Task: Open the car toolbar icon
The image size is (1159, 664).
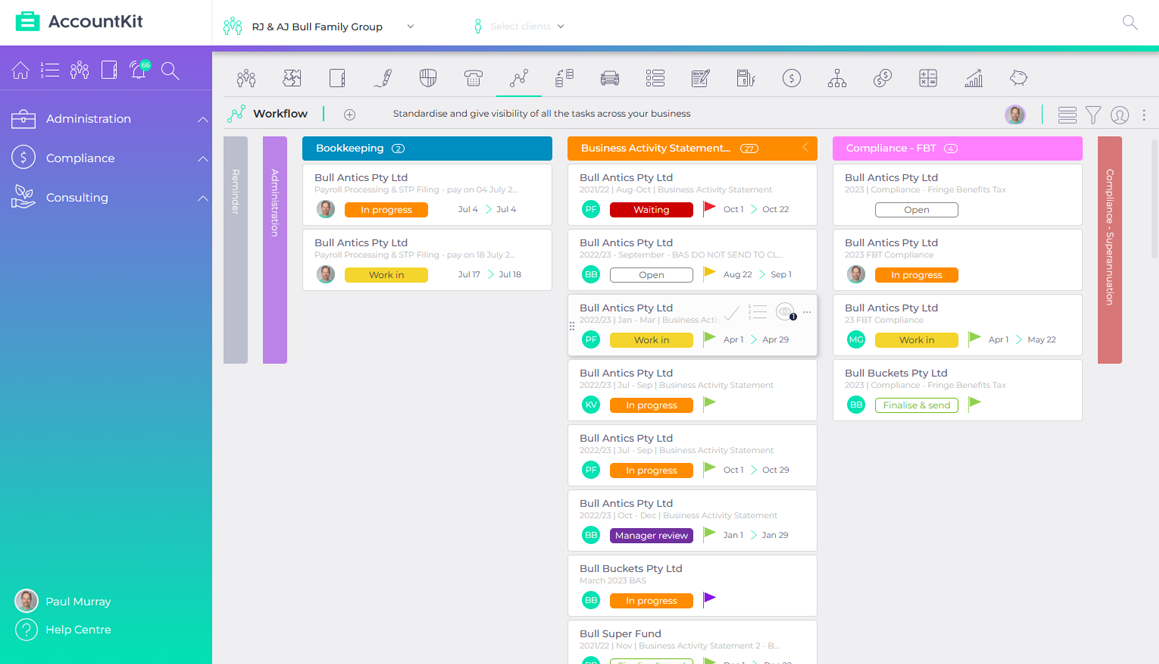Action: pos(610,78)
